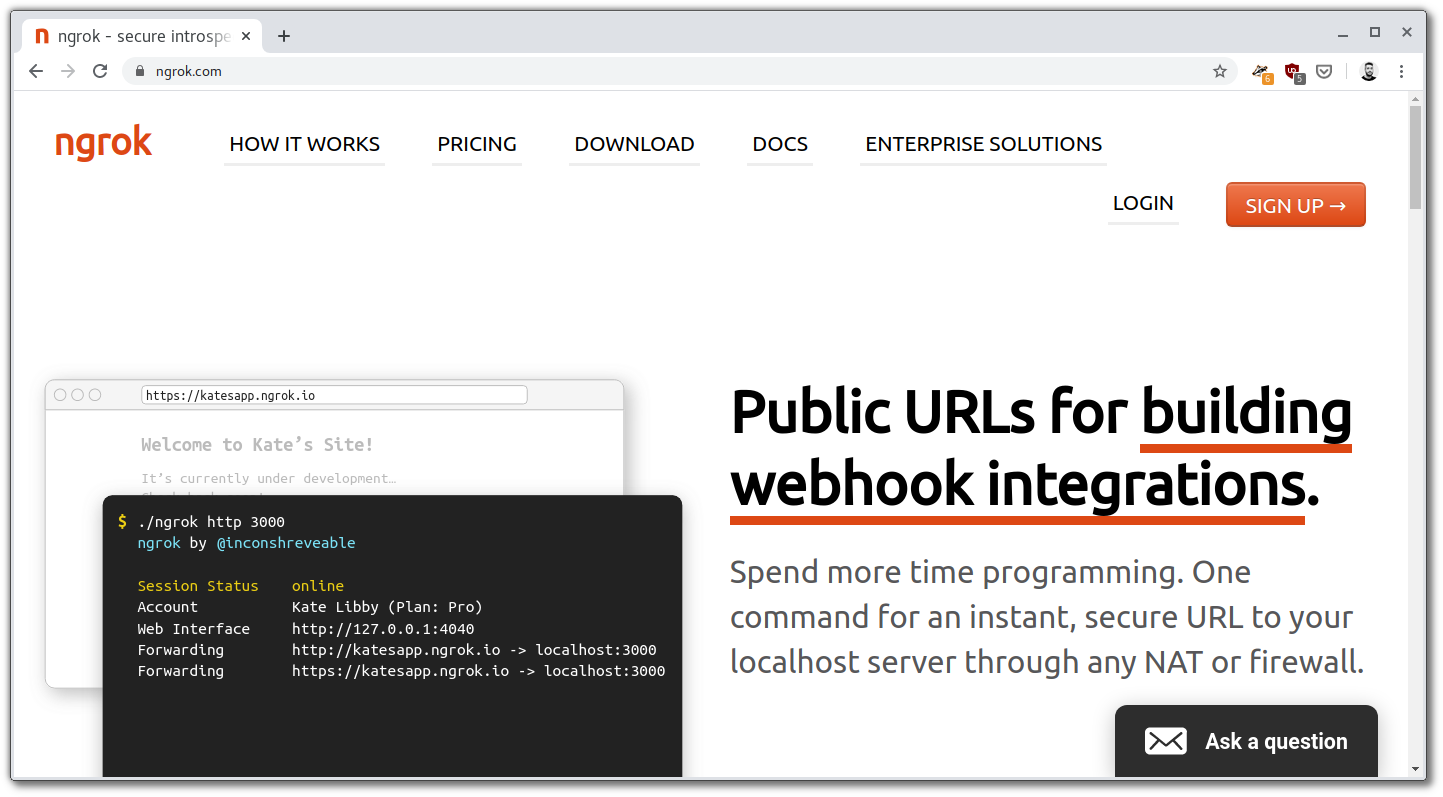This screenshot has width=1443, height=797.
Task: Focus the address bar showing ngrok.com
Action: (x=680, y=71)
